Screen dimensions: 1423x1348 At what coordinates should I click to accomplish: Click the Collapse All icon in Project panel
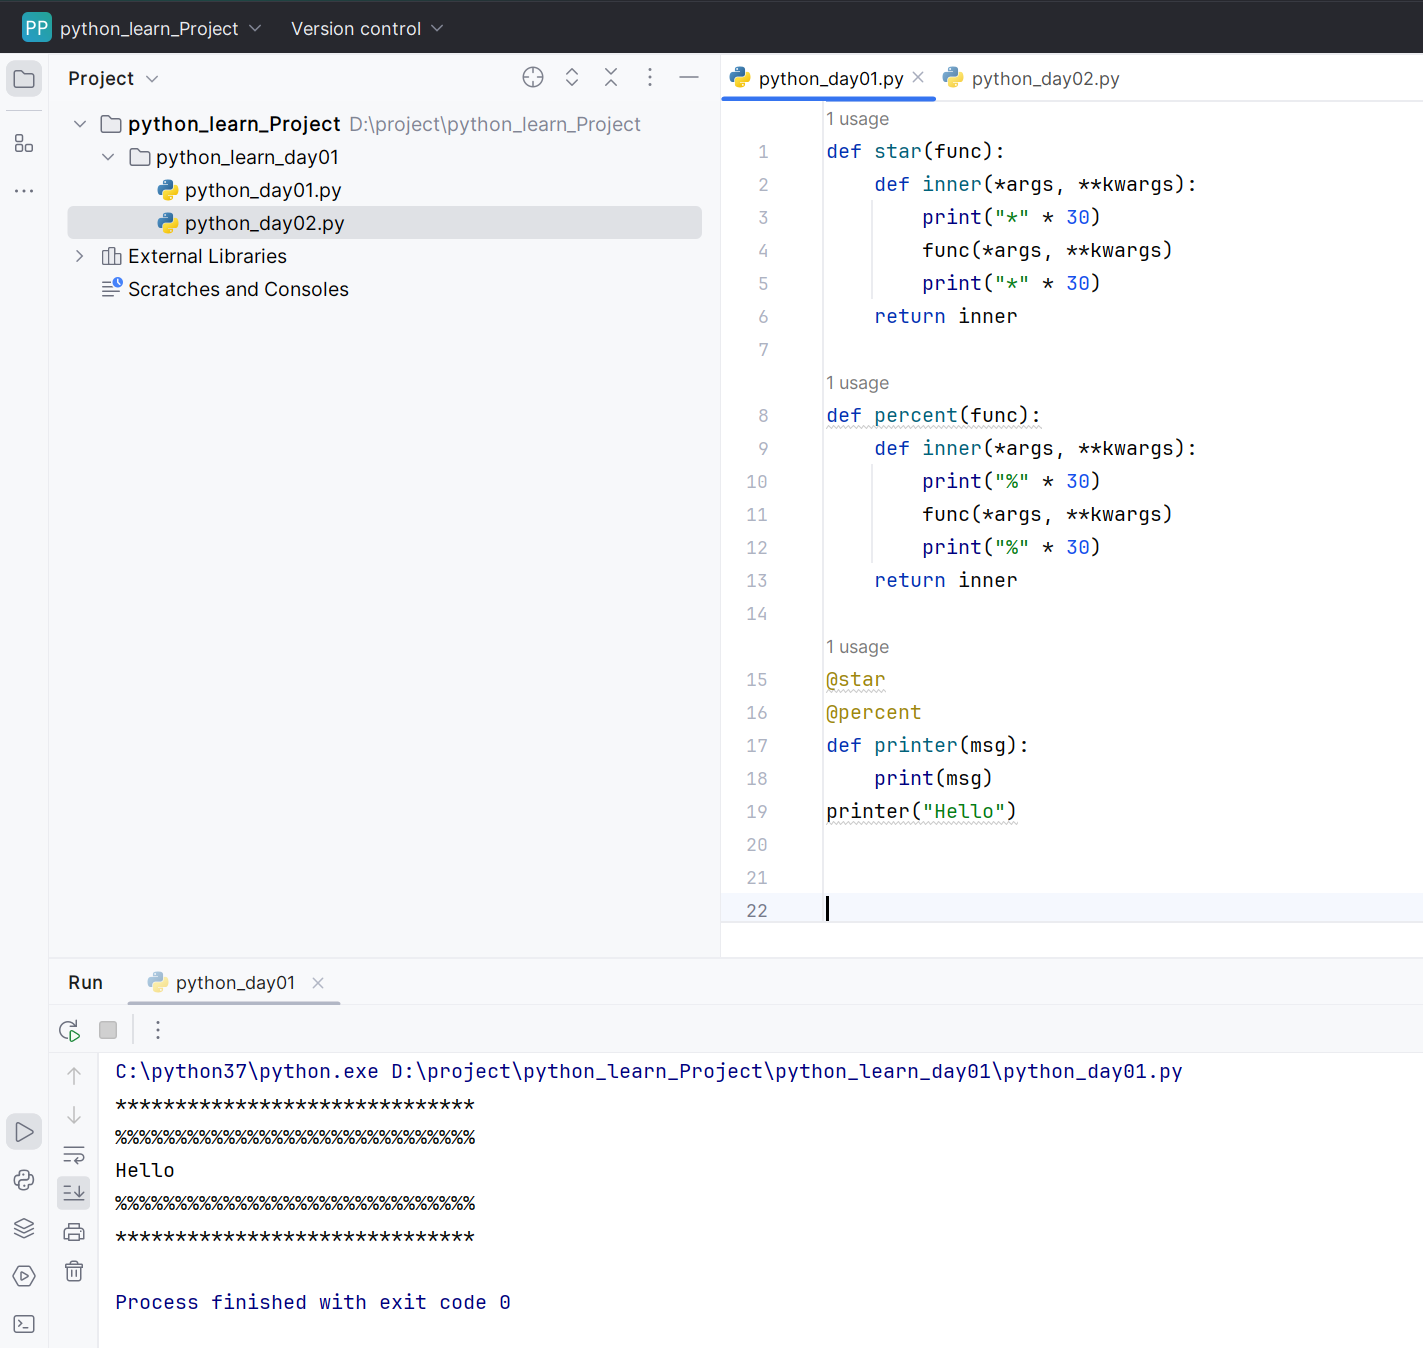point(611,77)
